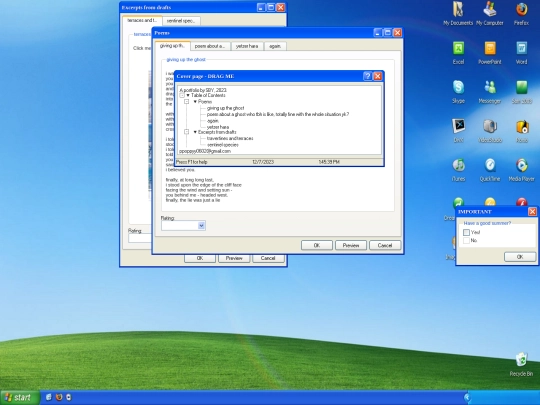Open My Computer from the desktop
The height and width of the screenshot is (405, 540).
tap(490, 14)
